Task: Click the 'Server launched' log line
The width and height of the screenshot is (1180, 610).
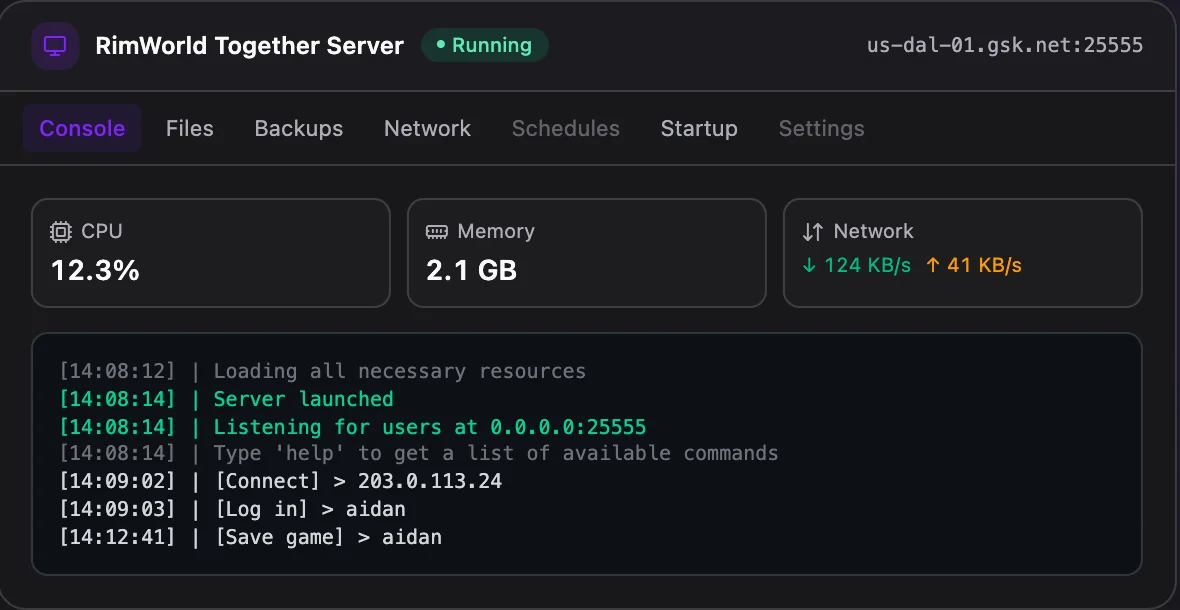Action: click(x=227, y=399)
